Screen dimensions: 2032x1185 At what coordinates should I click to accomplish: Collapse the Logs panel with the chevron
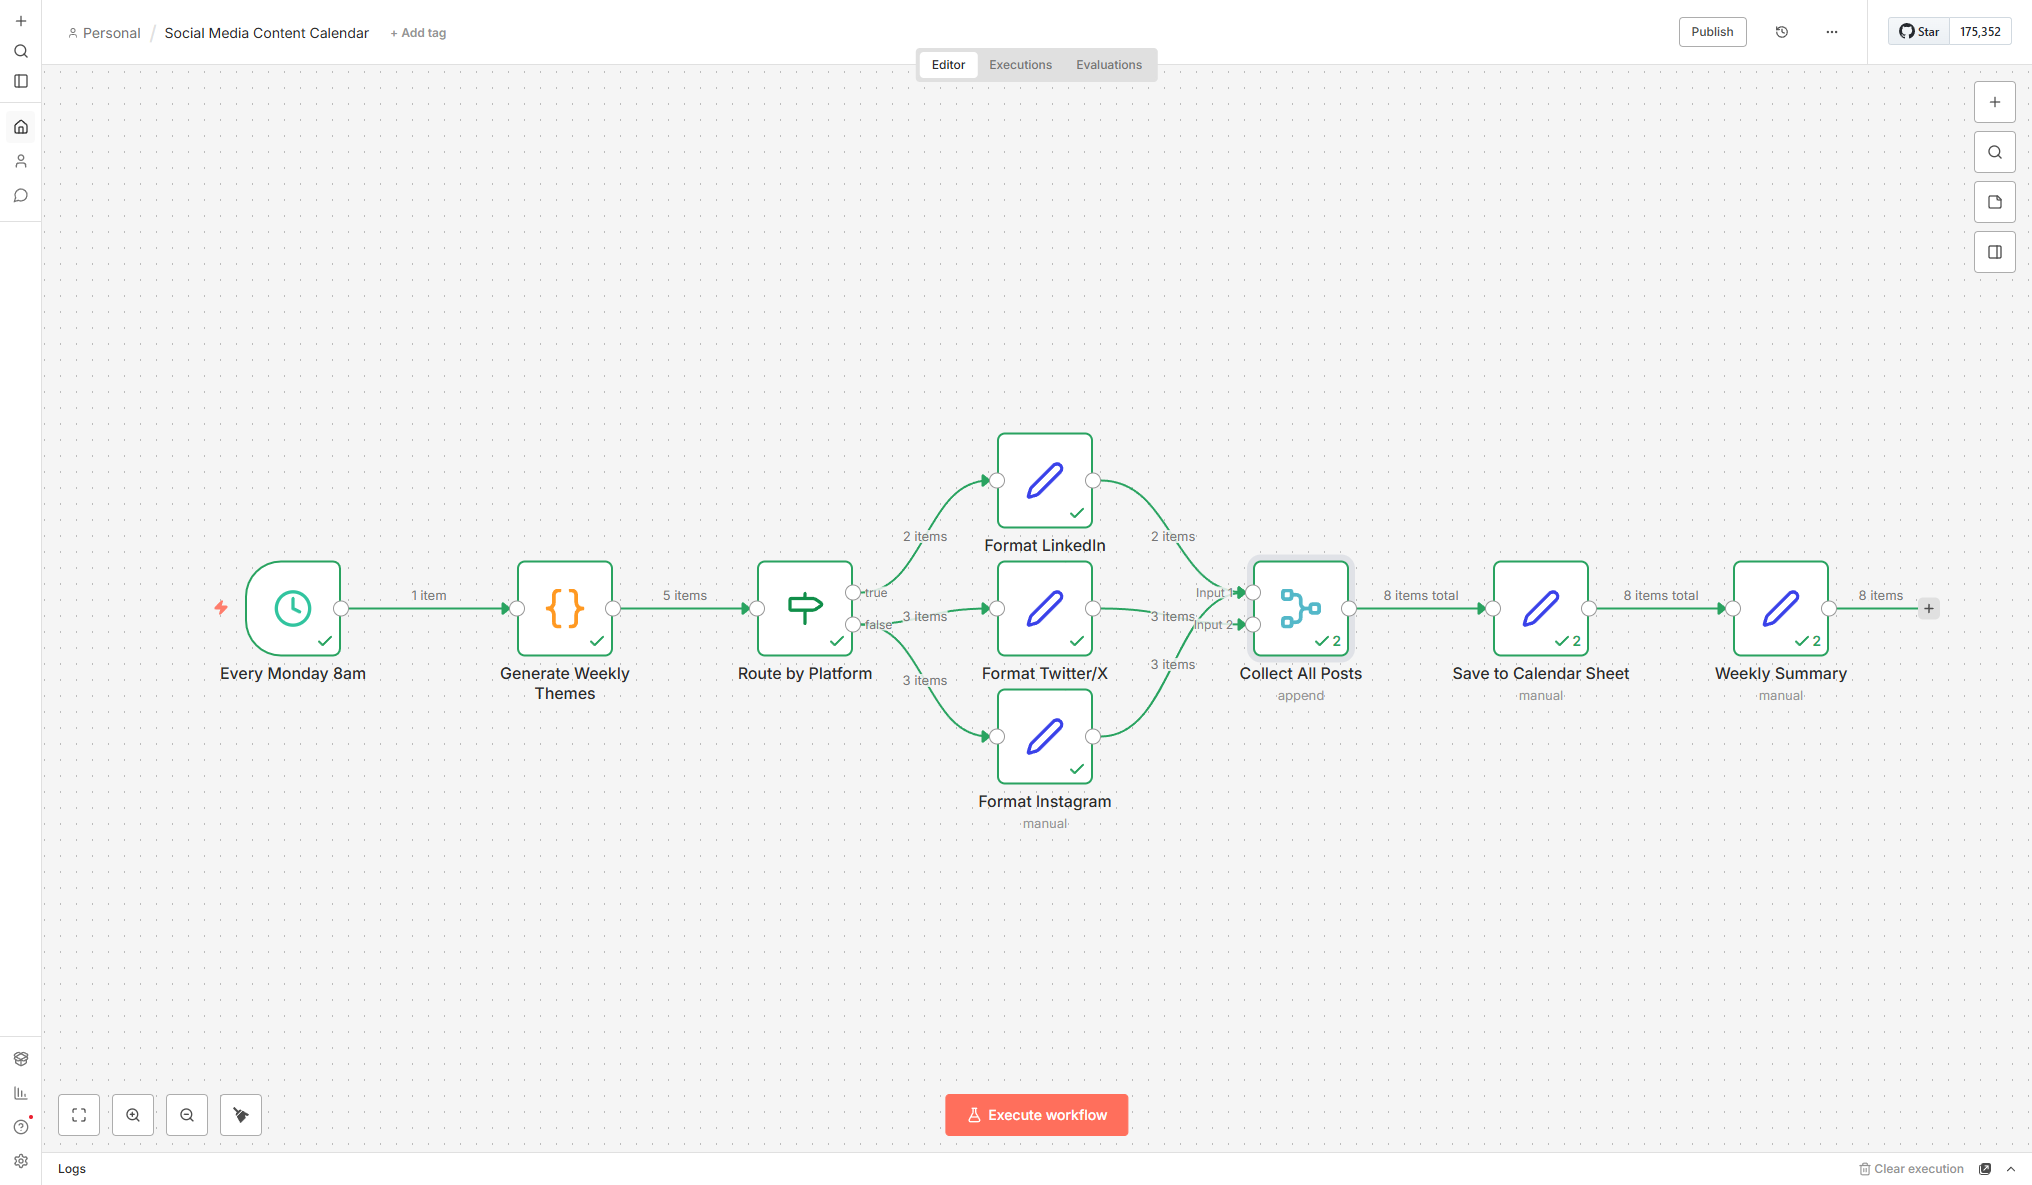[x=2011, y=1168]
